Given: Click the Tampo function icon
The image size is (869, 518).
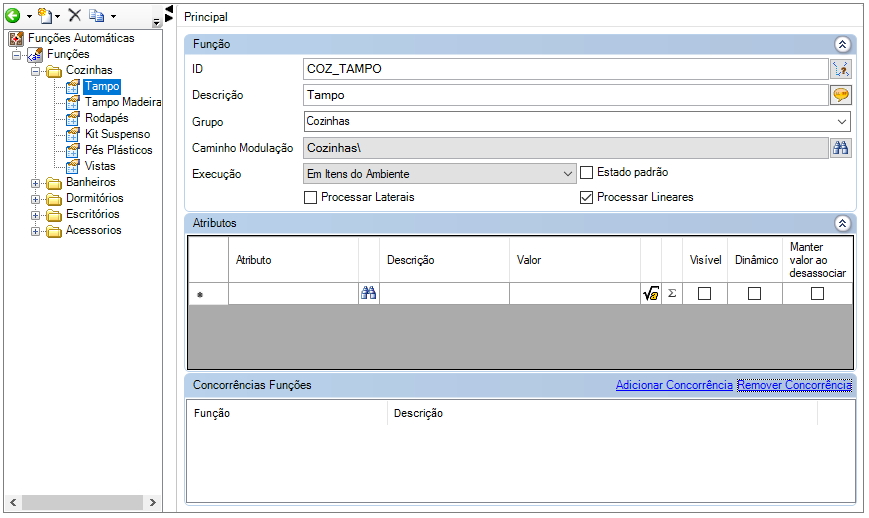Looking at the screenshot, I should 73,86.
